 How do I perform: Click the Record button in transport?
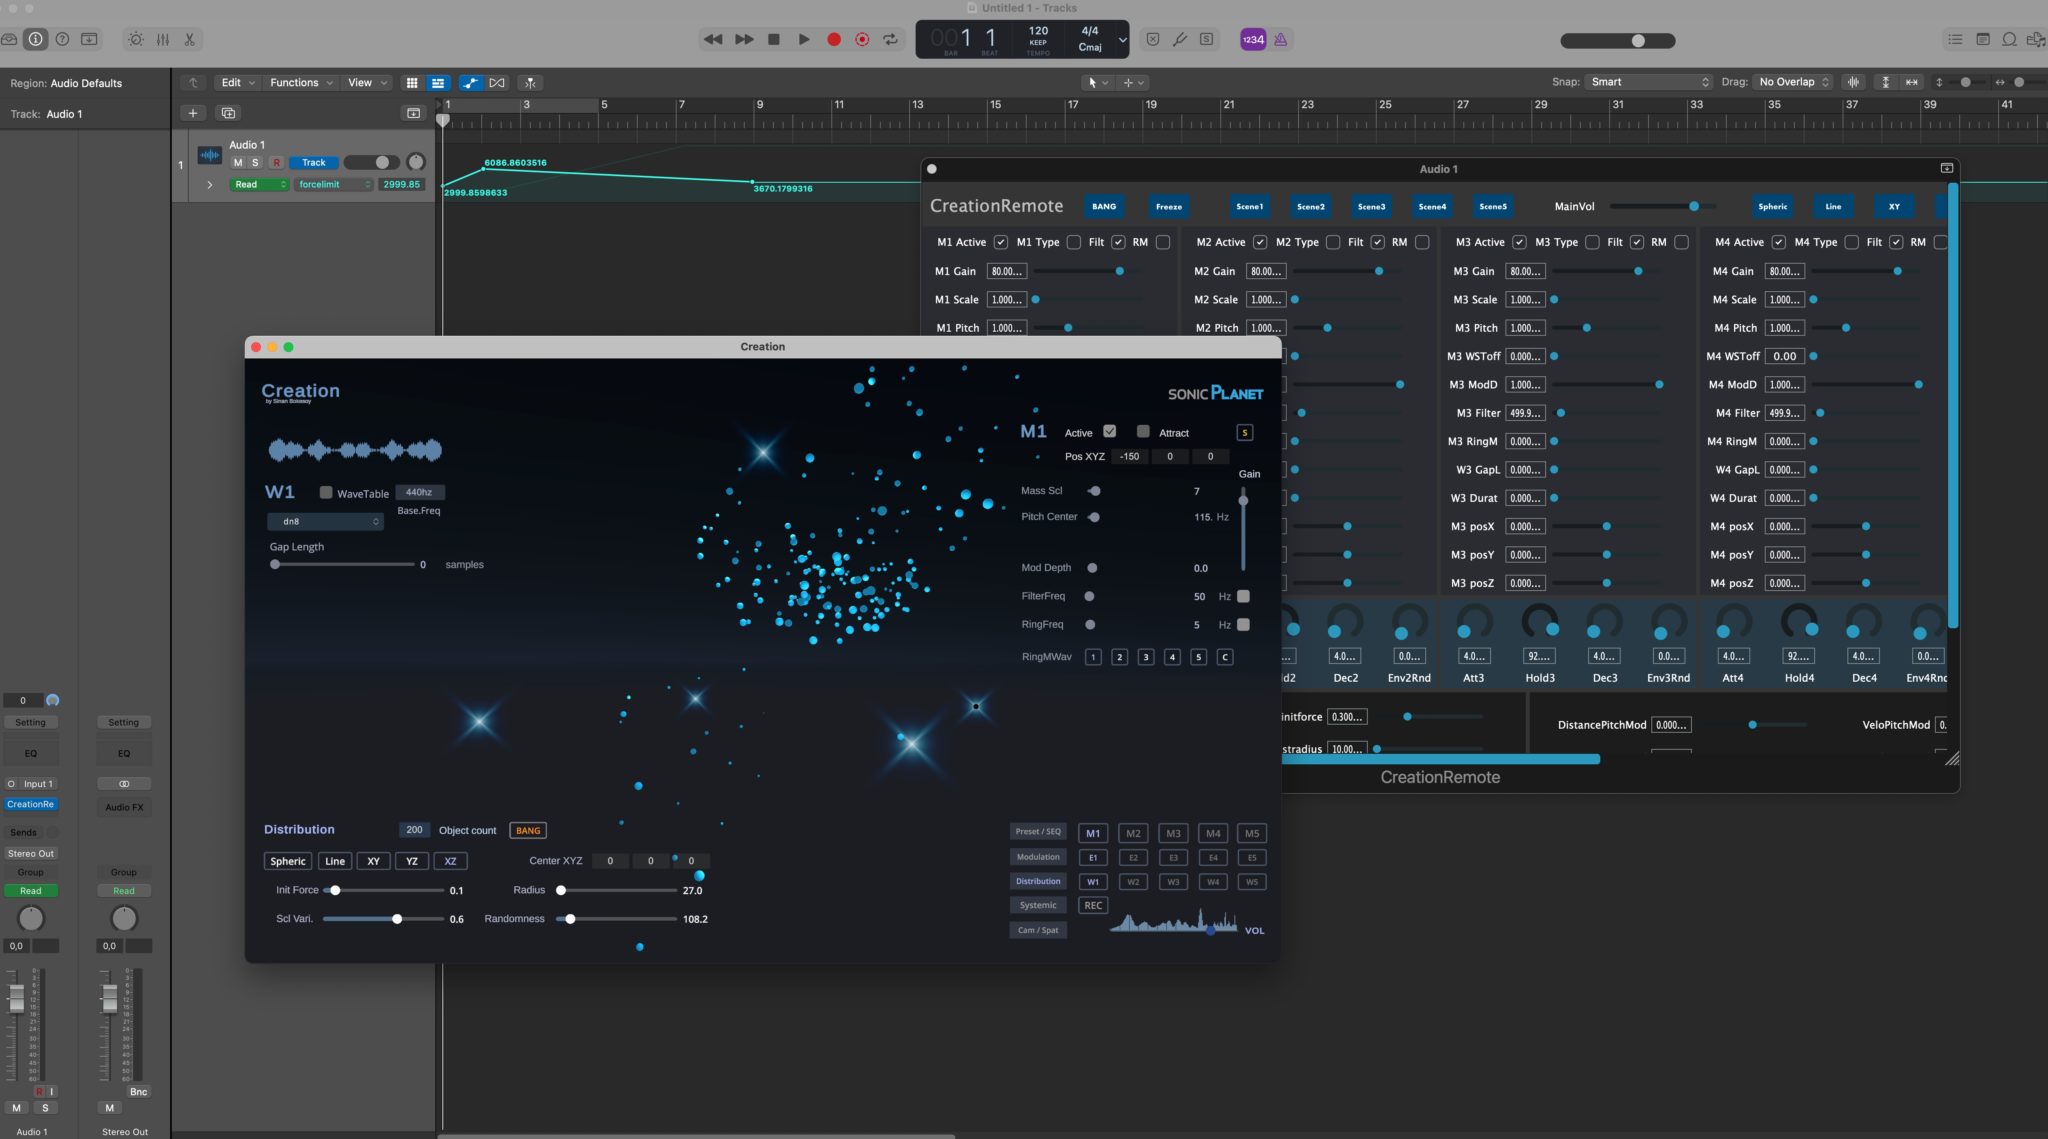(833, 40)
